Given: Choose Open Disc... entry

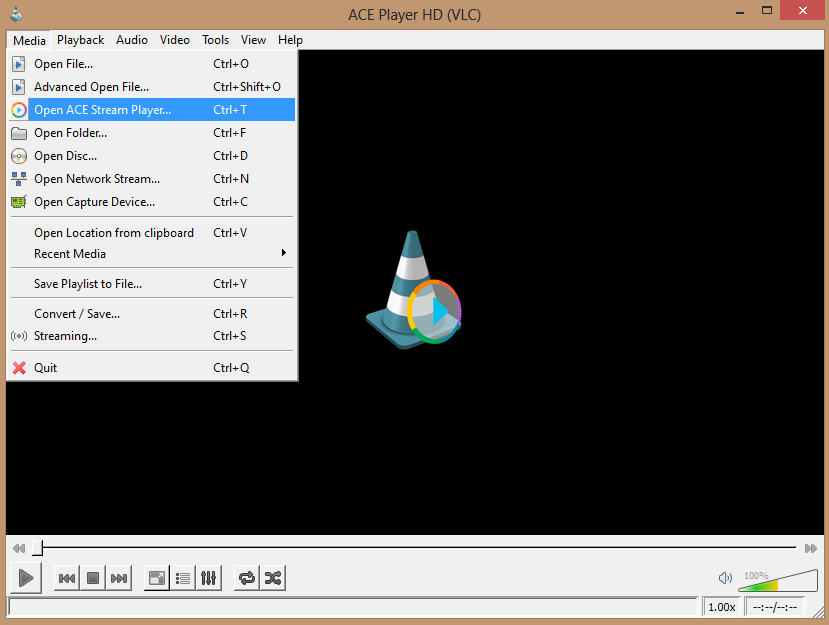Looking at the screenshot, I should coord(152,156).
